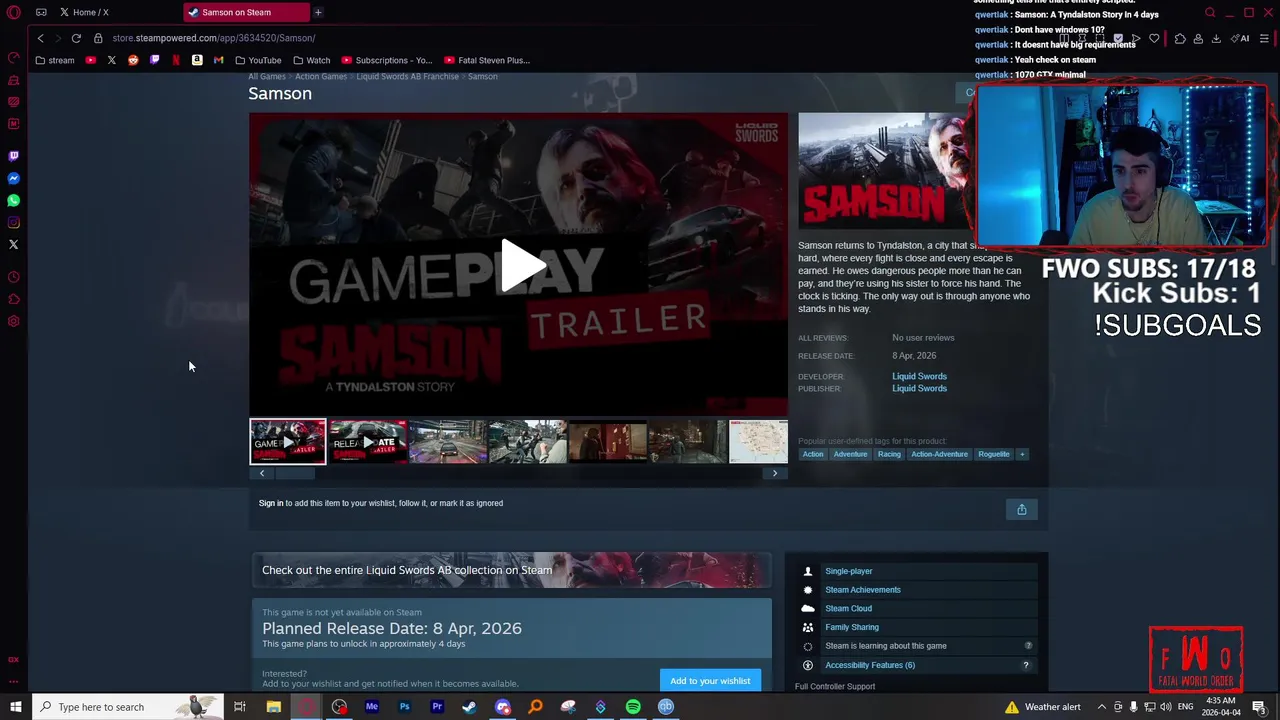1280x720 pixels.
Task: Open File Explorer from the taskbar
Action: point(273,707)
